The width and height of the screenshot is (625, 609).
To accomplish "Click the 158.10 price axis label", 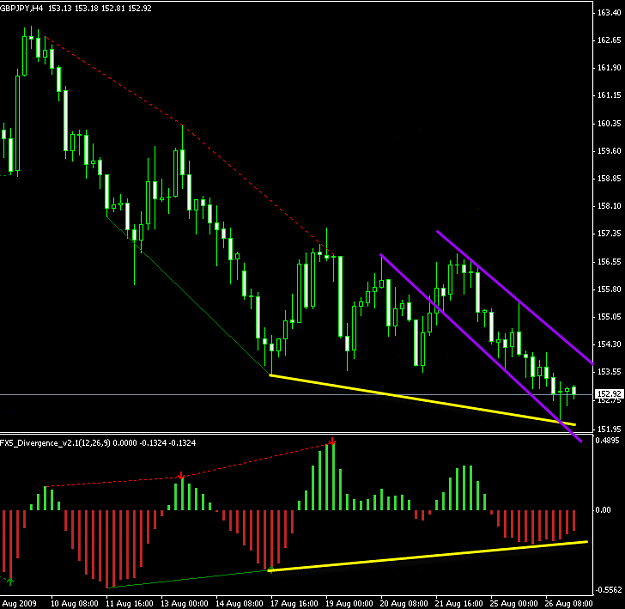I will pyautogui.click(x=609, y=206).
